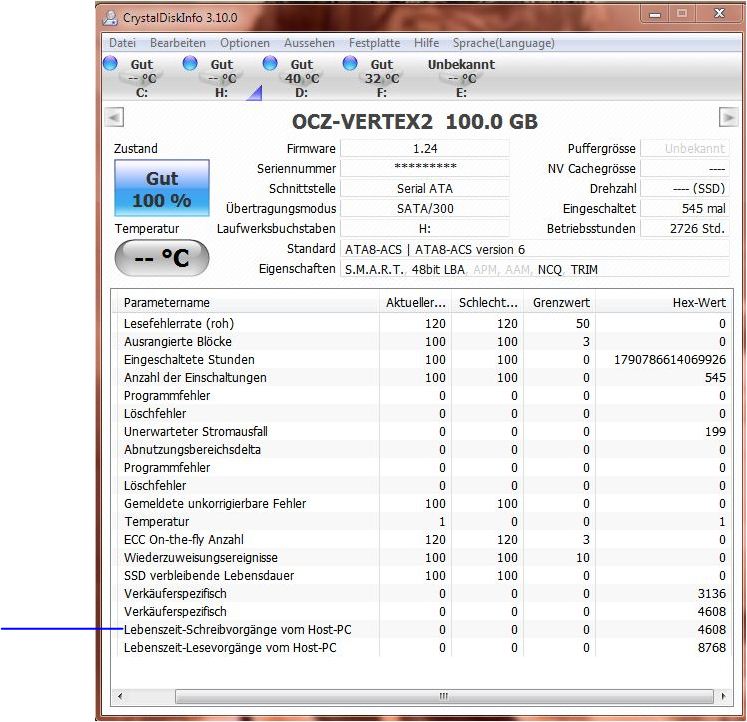Select the Anzahl der Einschaltungen row
The image size is (747, 722).
(422, 378)
